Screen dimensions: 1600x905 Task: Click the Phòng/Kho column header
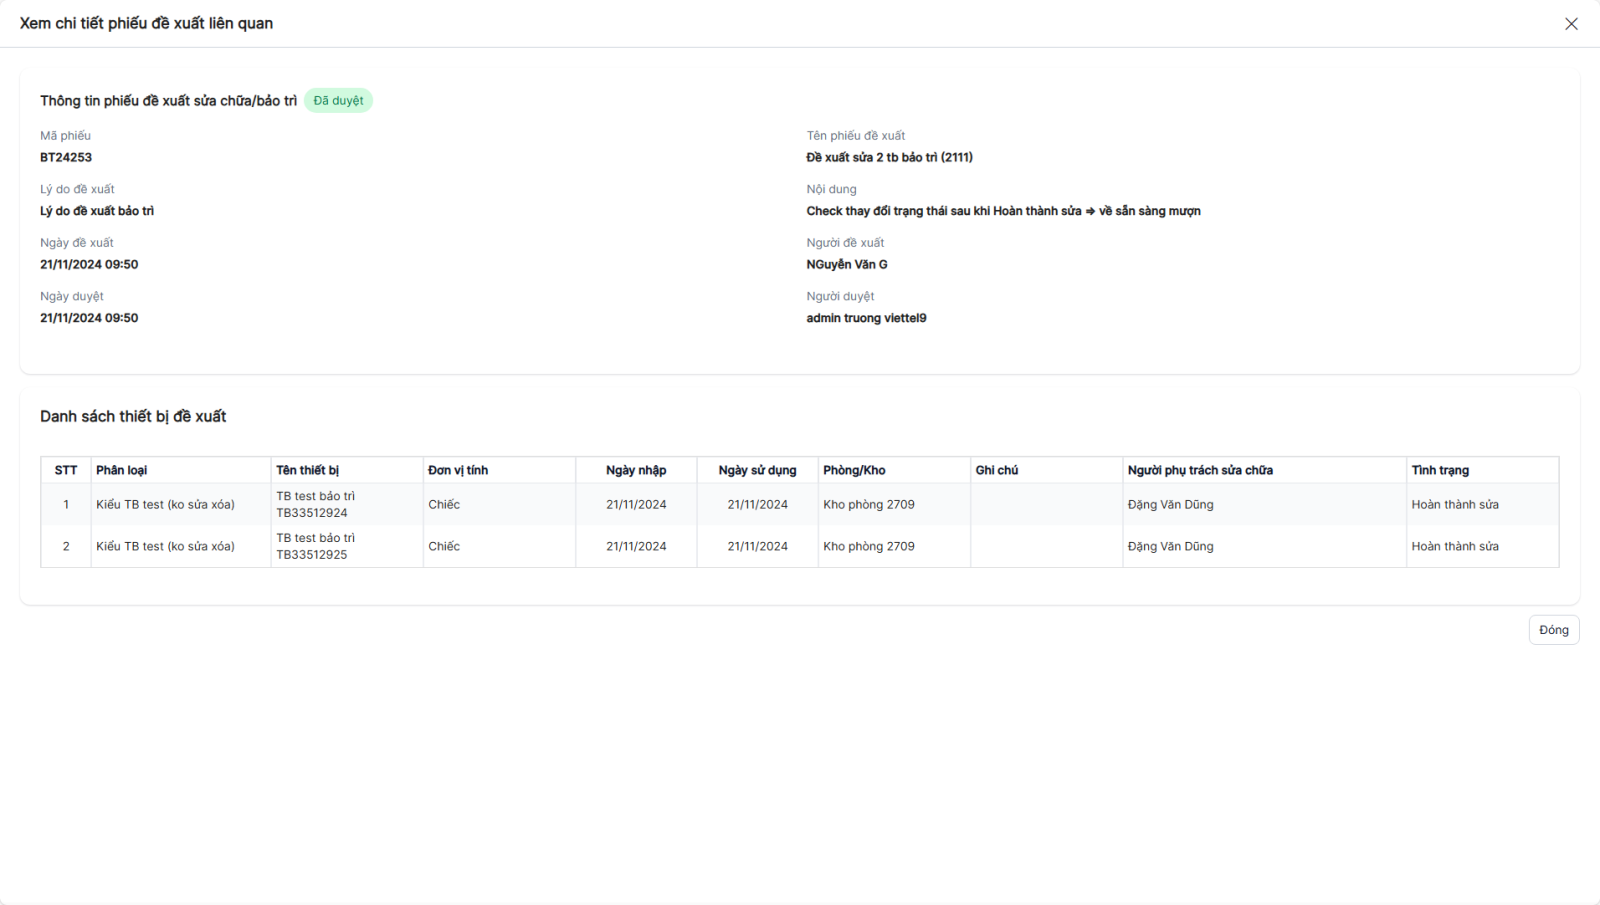pos(854,470)
